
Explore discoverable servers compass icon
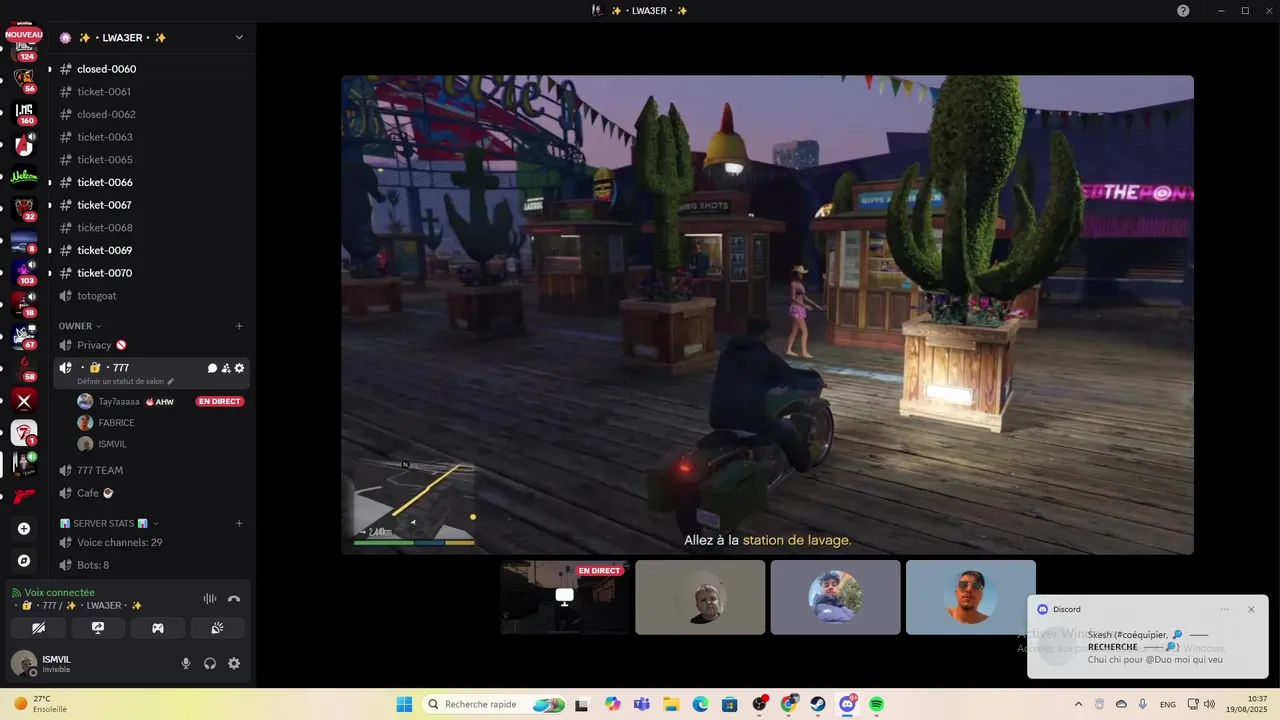[24, 561]
